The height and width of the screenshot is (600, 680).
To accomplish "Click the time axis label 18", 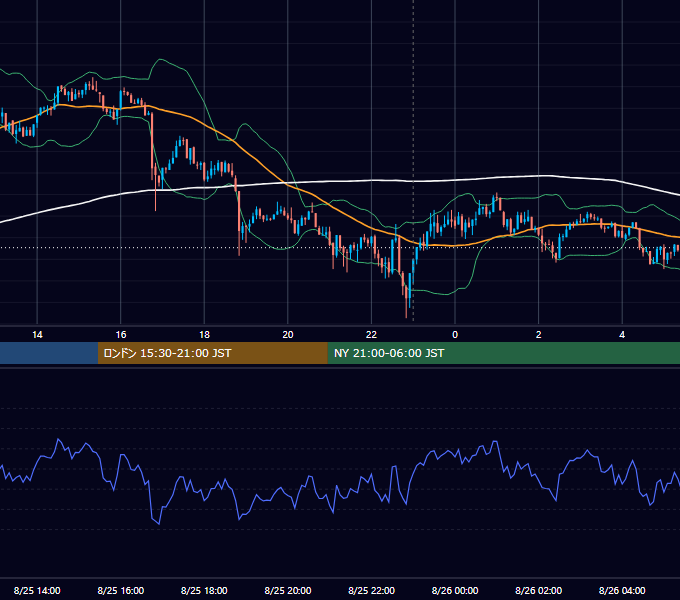I will [204, 335].
